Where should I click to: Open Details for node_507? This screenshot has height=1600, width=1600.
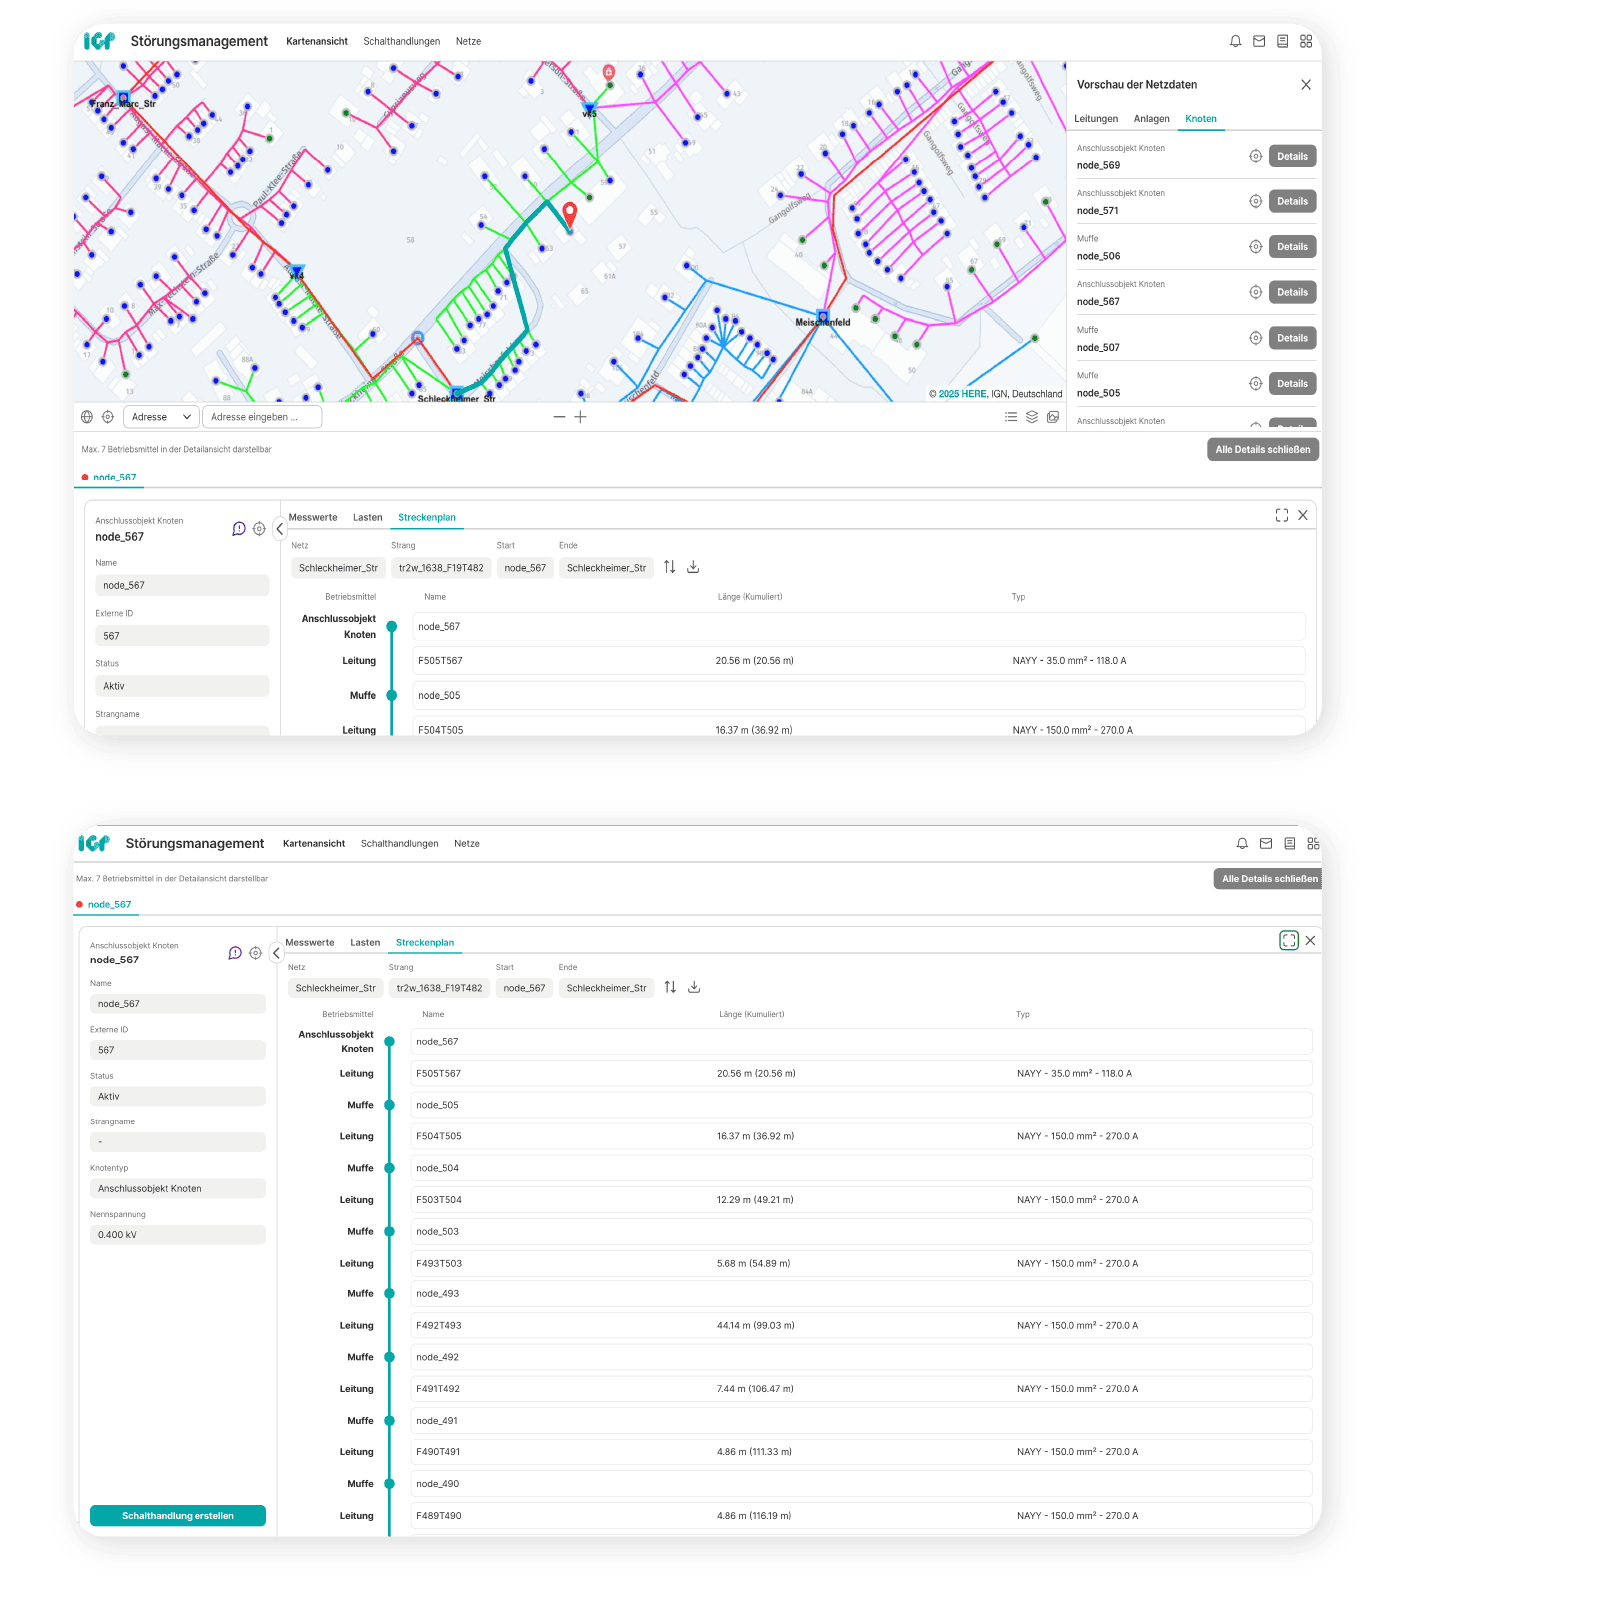pos(1292,338)
